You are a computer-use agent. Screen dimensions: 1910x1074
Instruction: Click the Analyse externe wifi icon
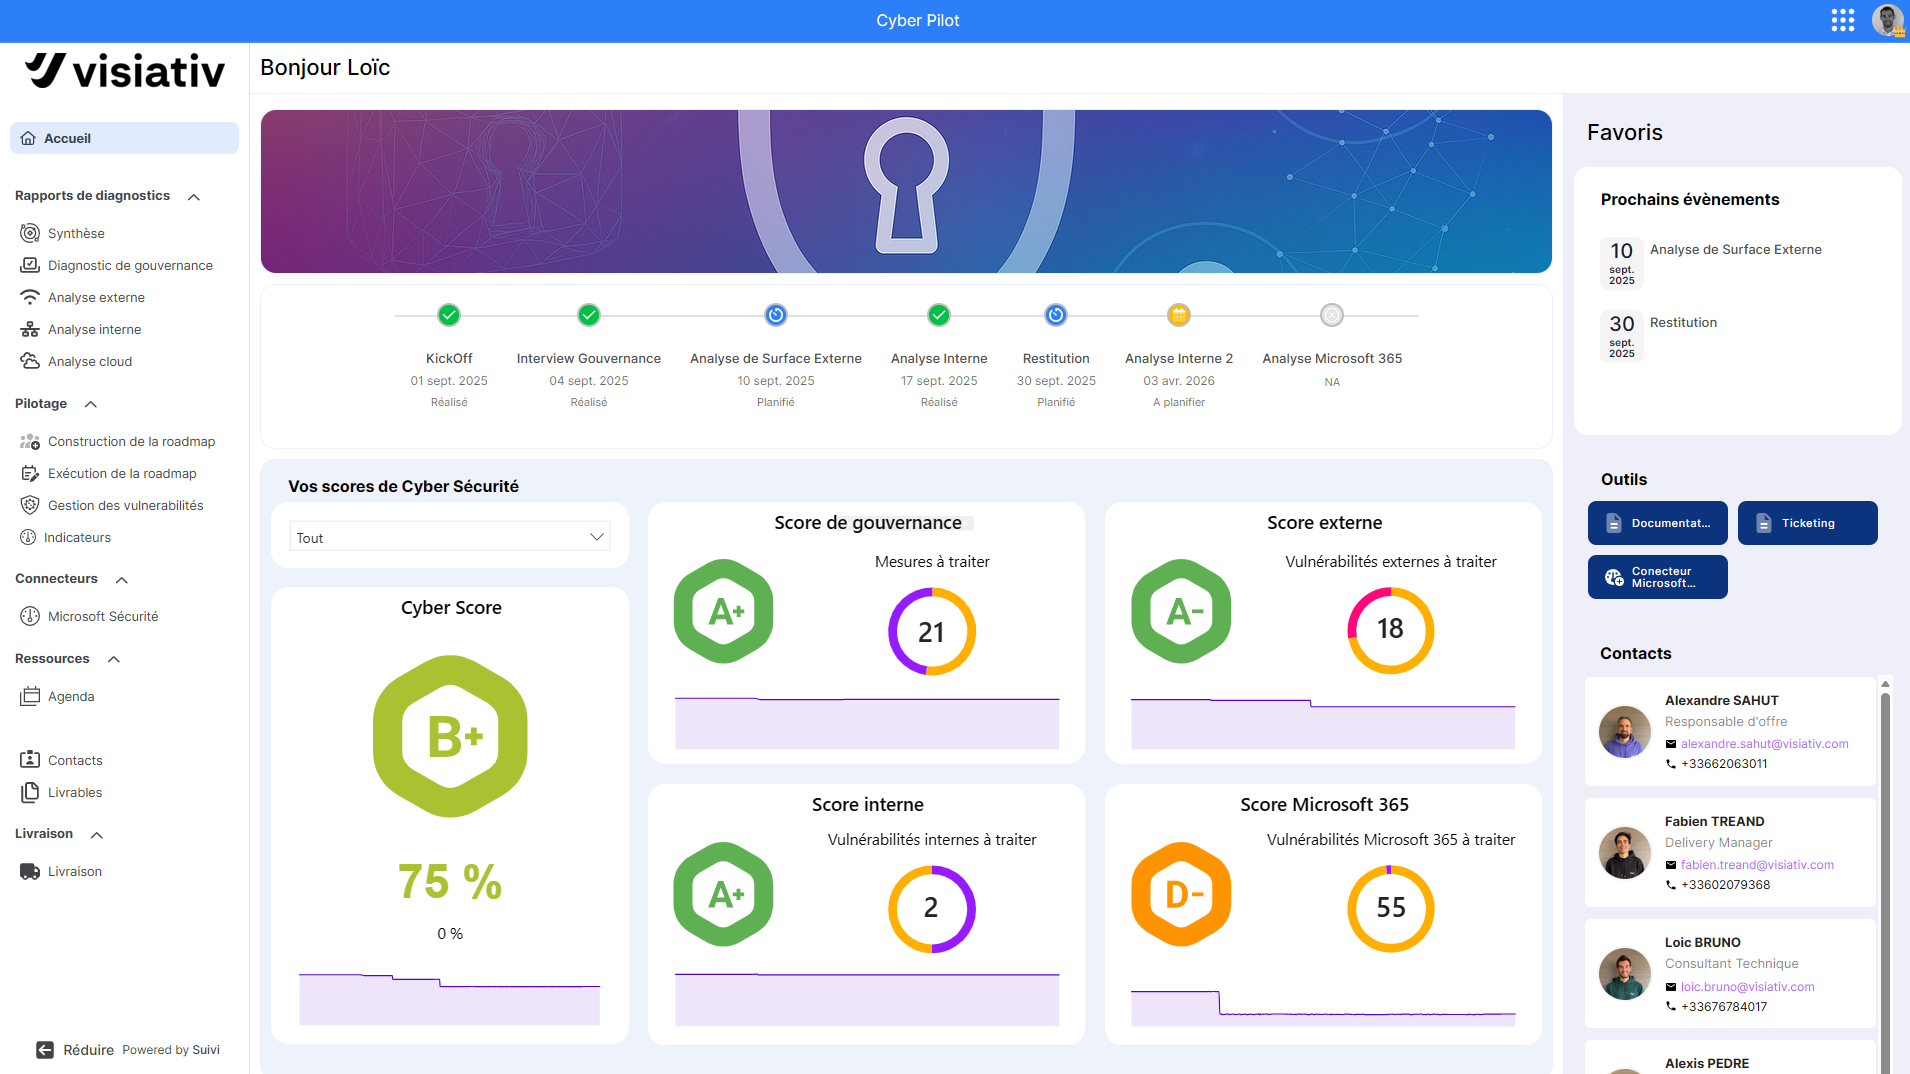click(30, 297)
